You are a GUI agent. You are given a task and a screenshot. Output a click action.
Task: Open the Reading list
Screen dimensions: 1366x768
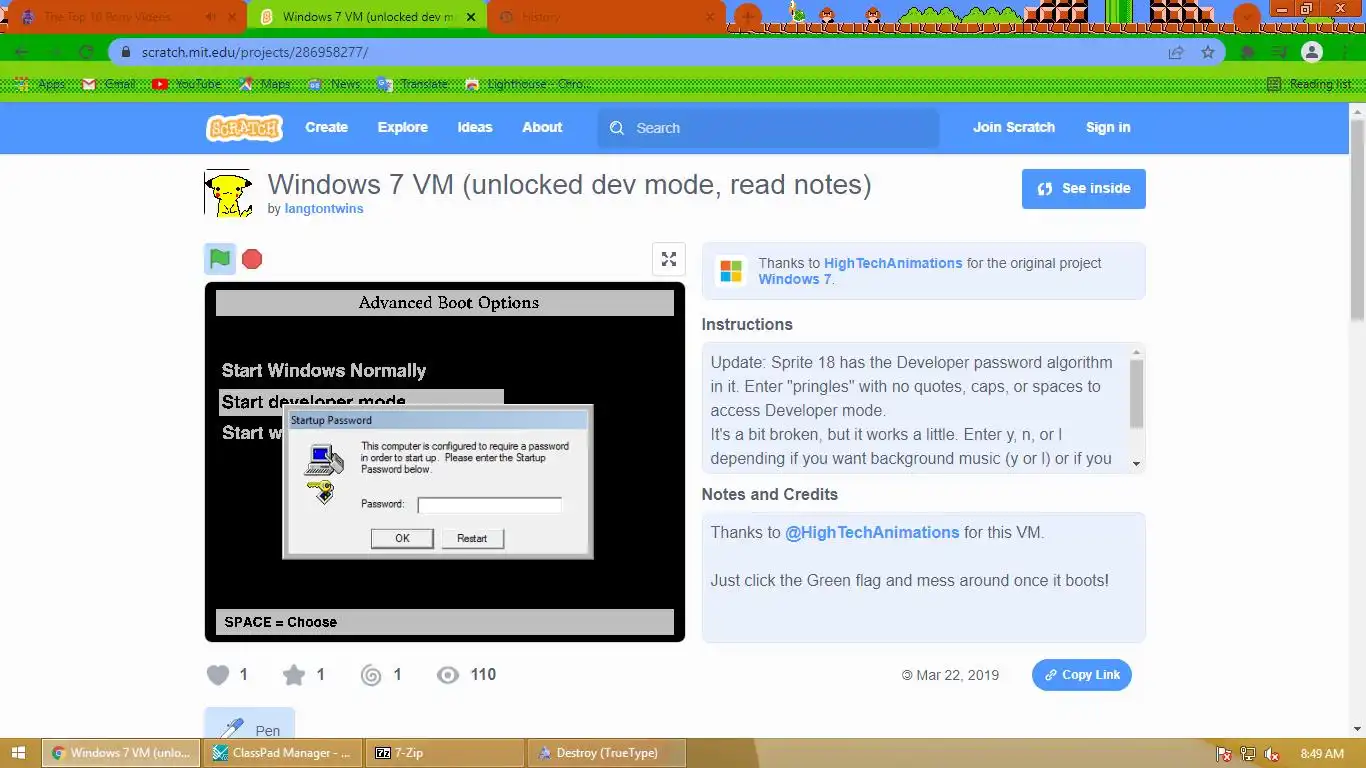pyautogui.click(x=1309, y=84)
